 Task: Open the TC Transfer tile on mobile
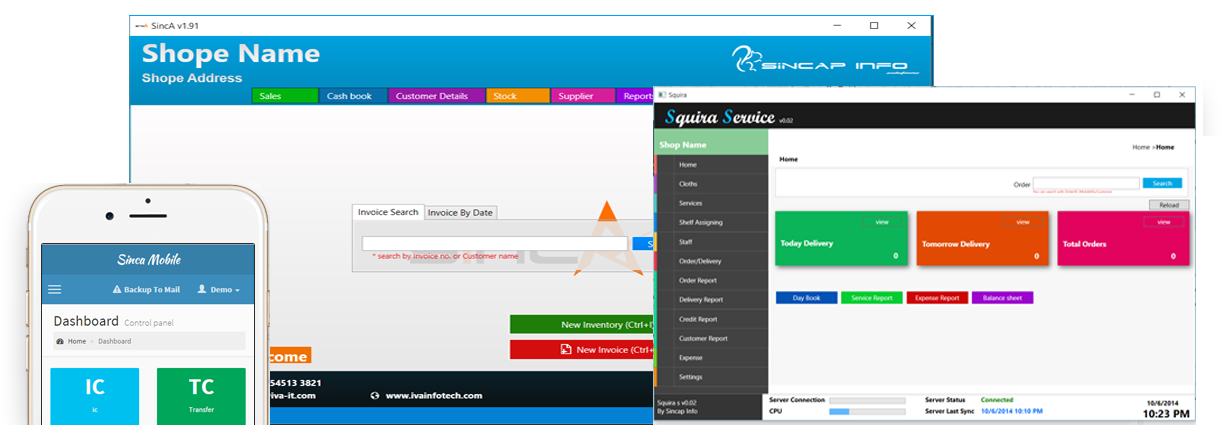201,395
